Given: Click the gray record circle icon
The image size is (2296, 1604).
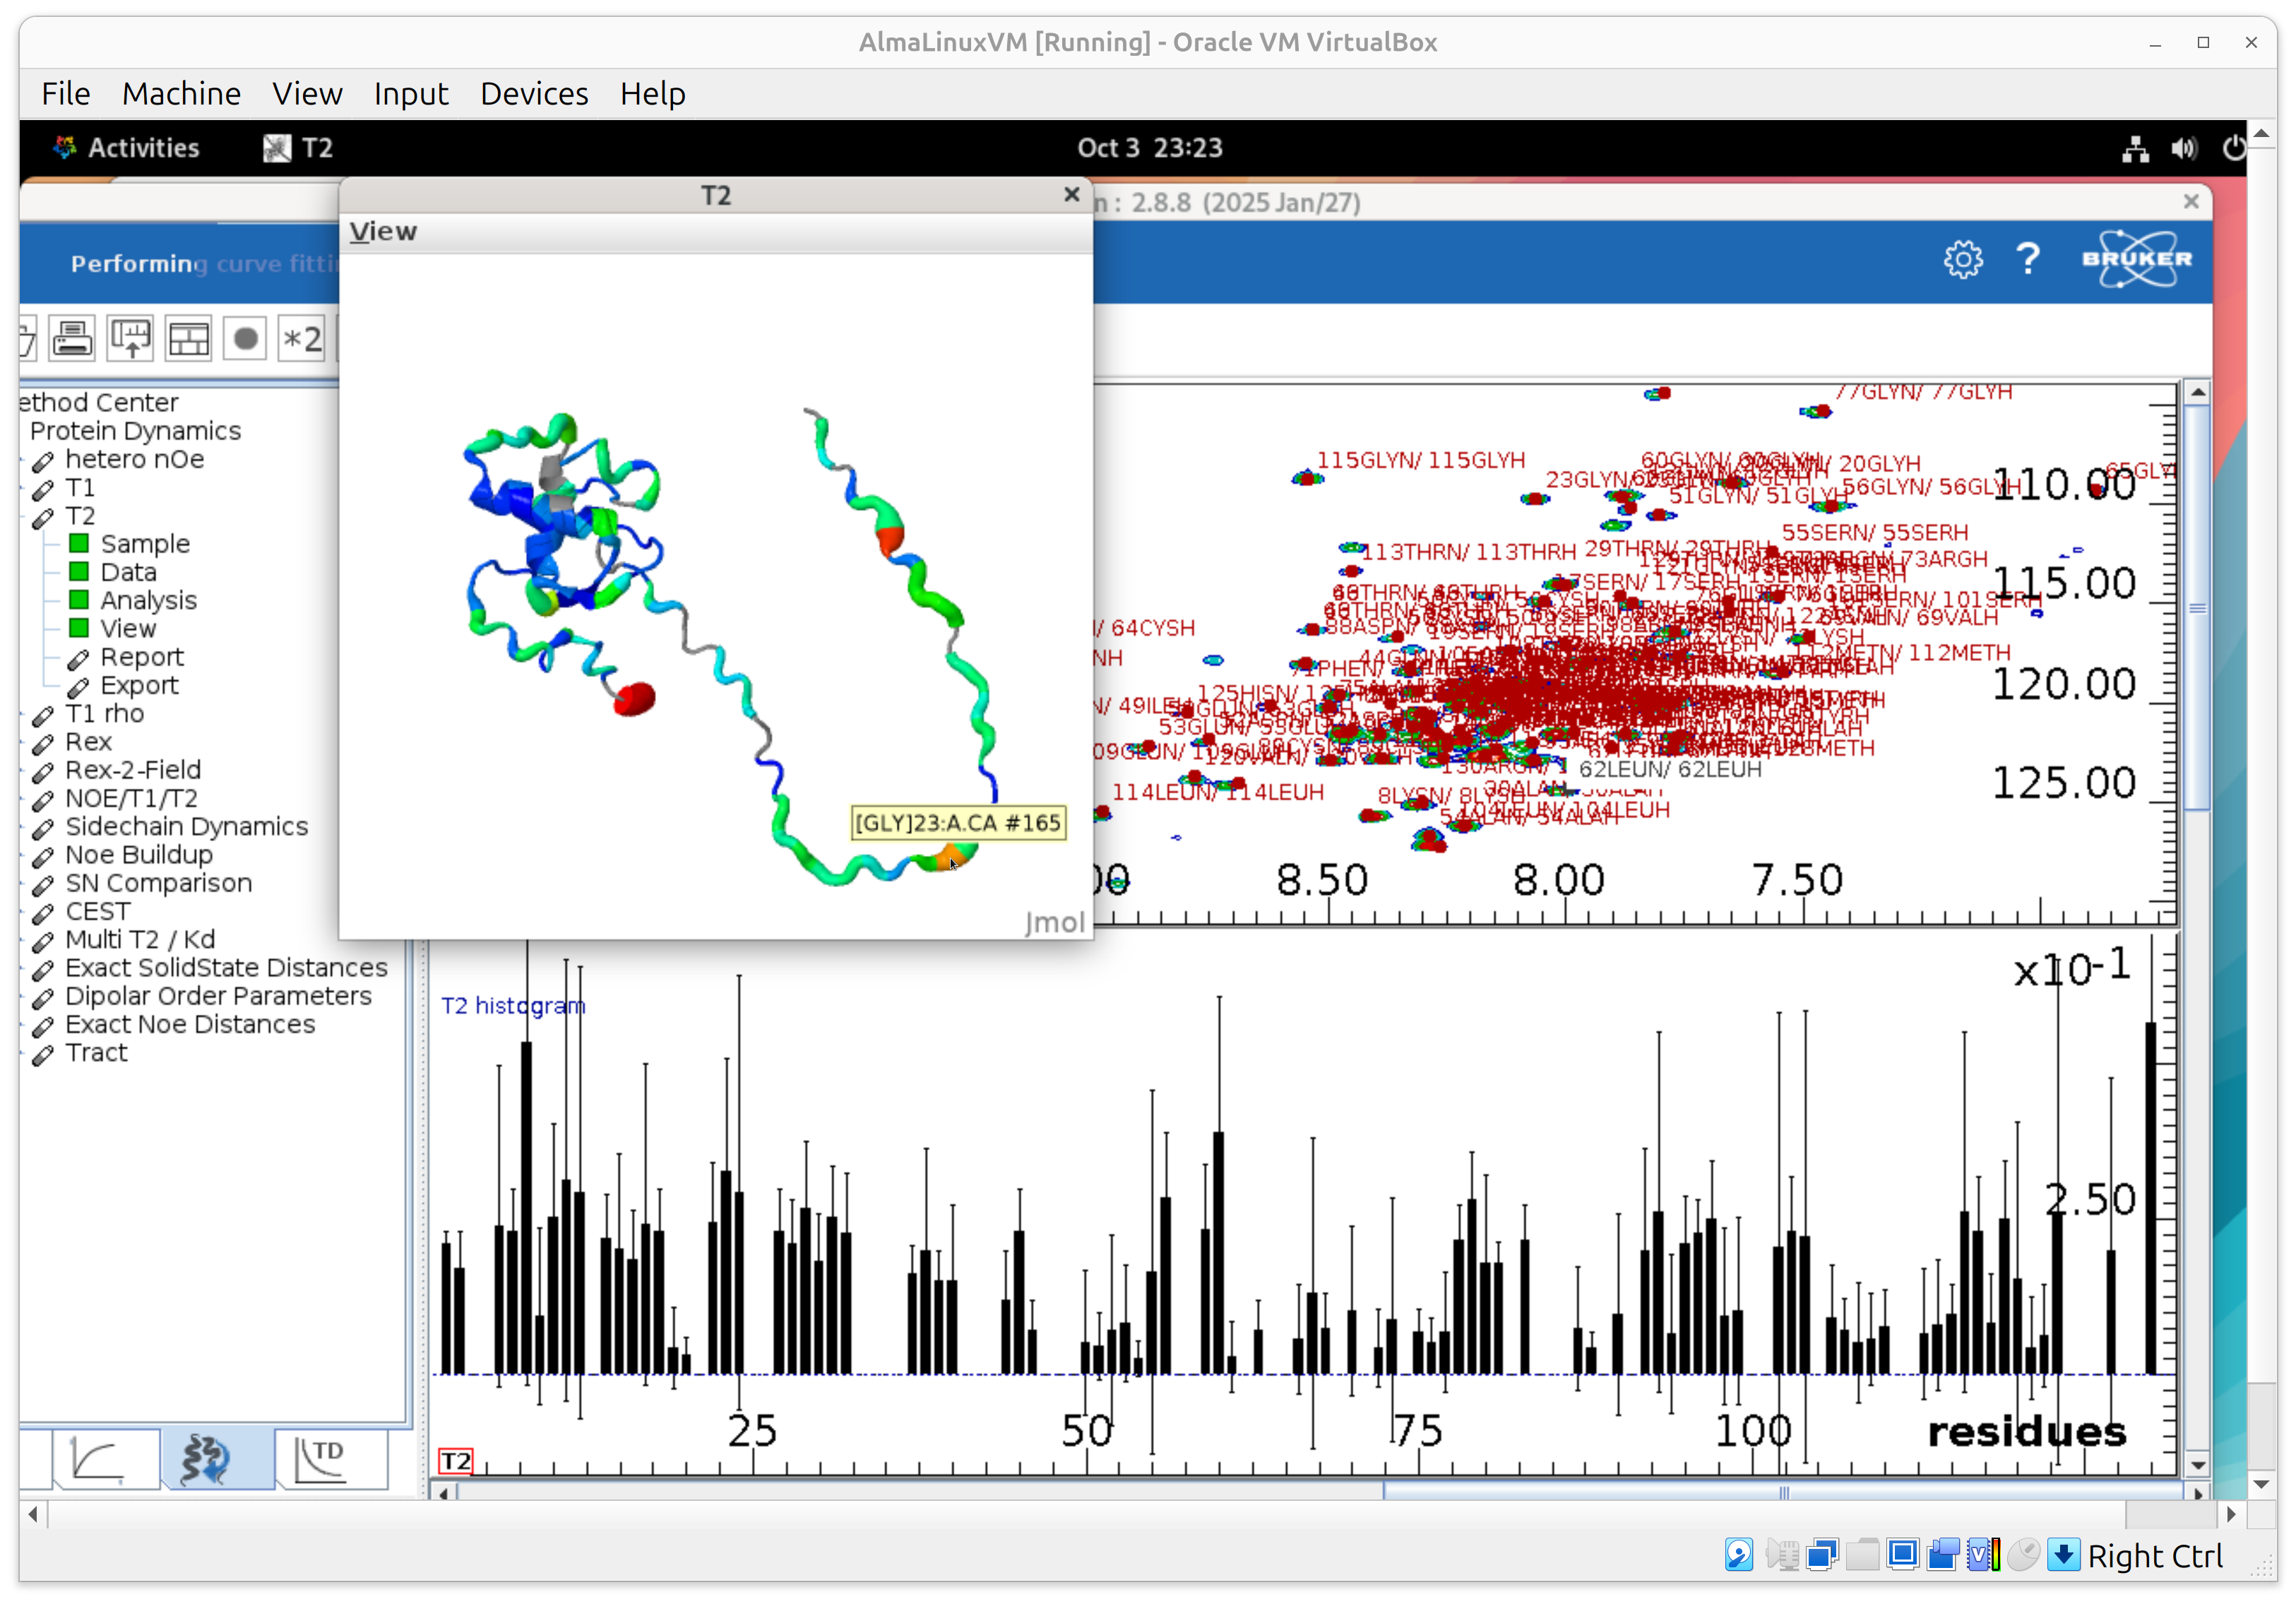Looking at the screenshot, I should (245, 339).
